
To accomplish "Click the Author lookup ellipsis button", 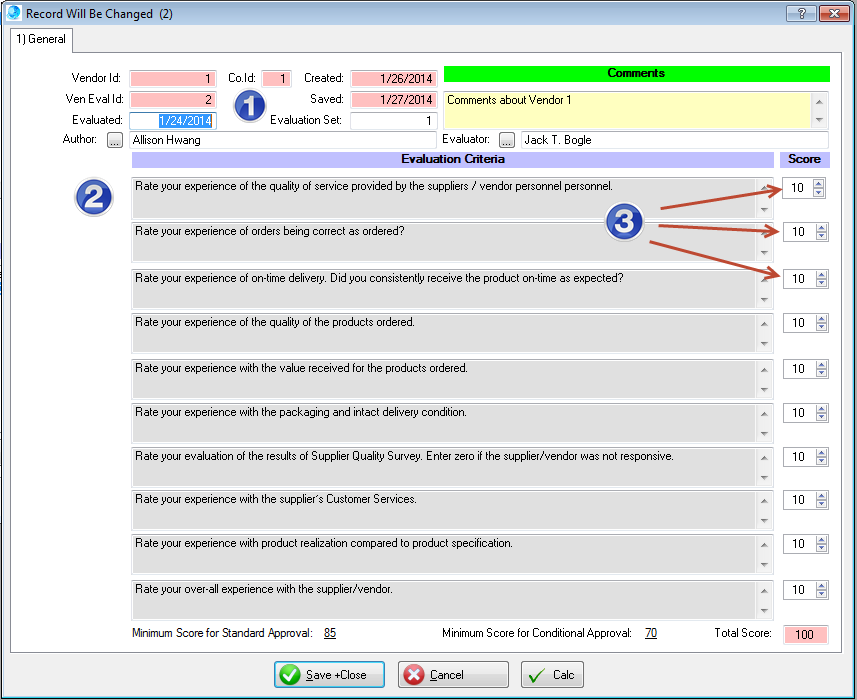I will [115, 140].
